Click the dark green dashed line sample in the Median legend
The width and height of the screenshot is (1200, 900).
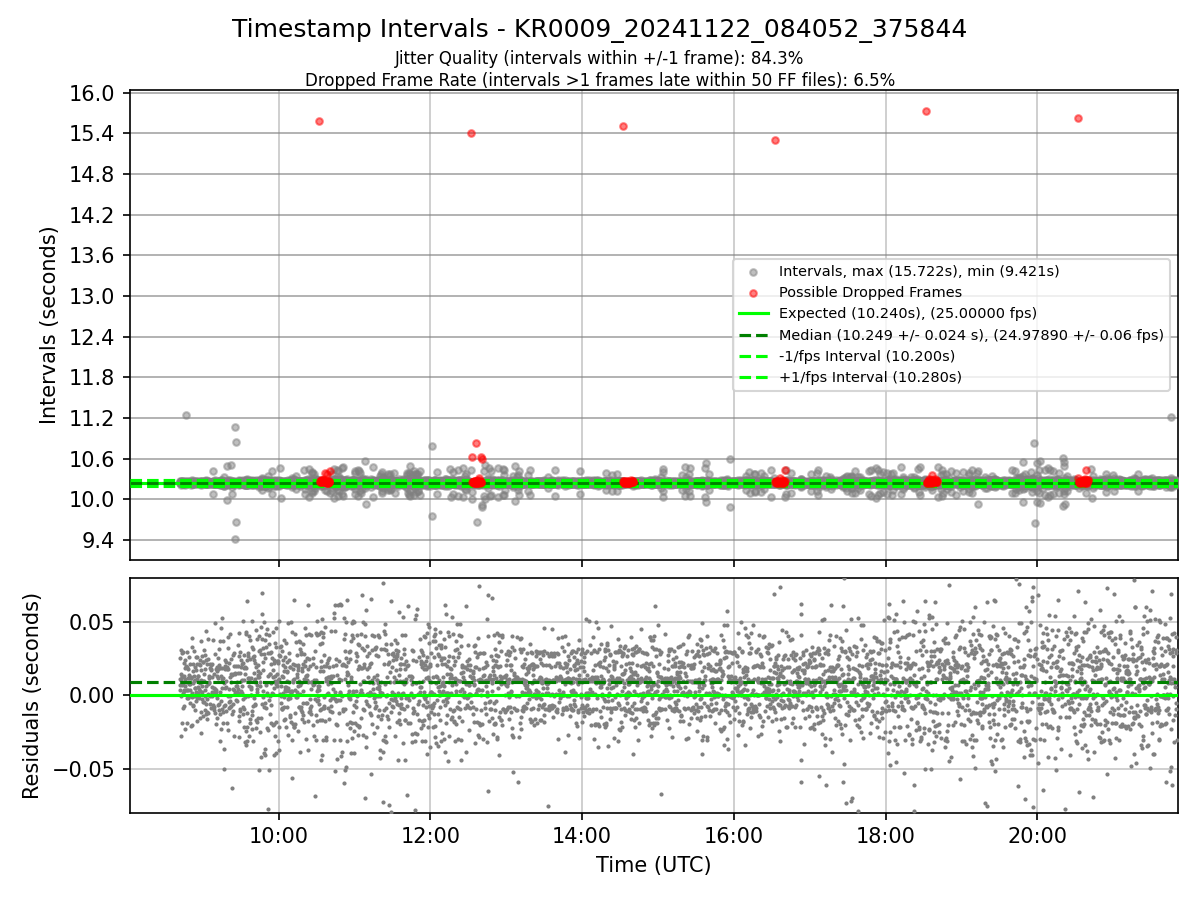tap(753, 335)
